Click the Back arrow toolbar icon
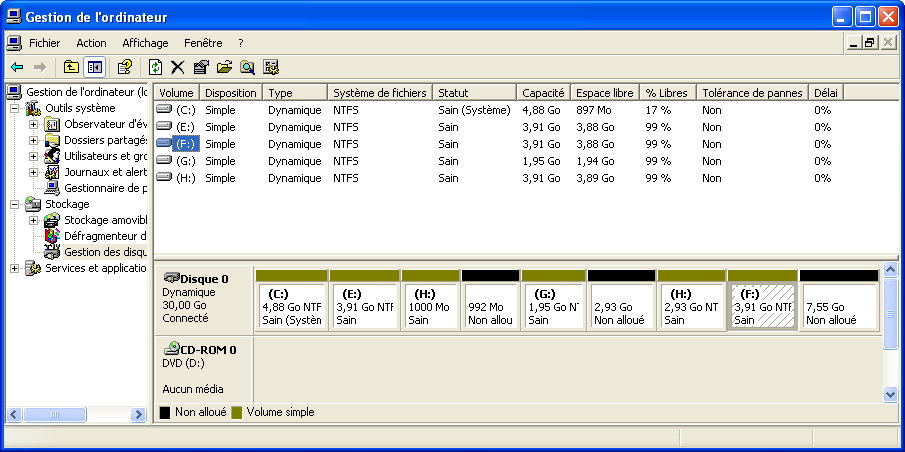 coord(17,68)
